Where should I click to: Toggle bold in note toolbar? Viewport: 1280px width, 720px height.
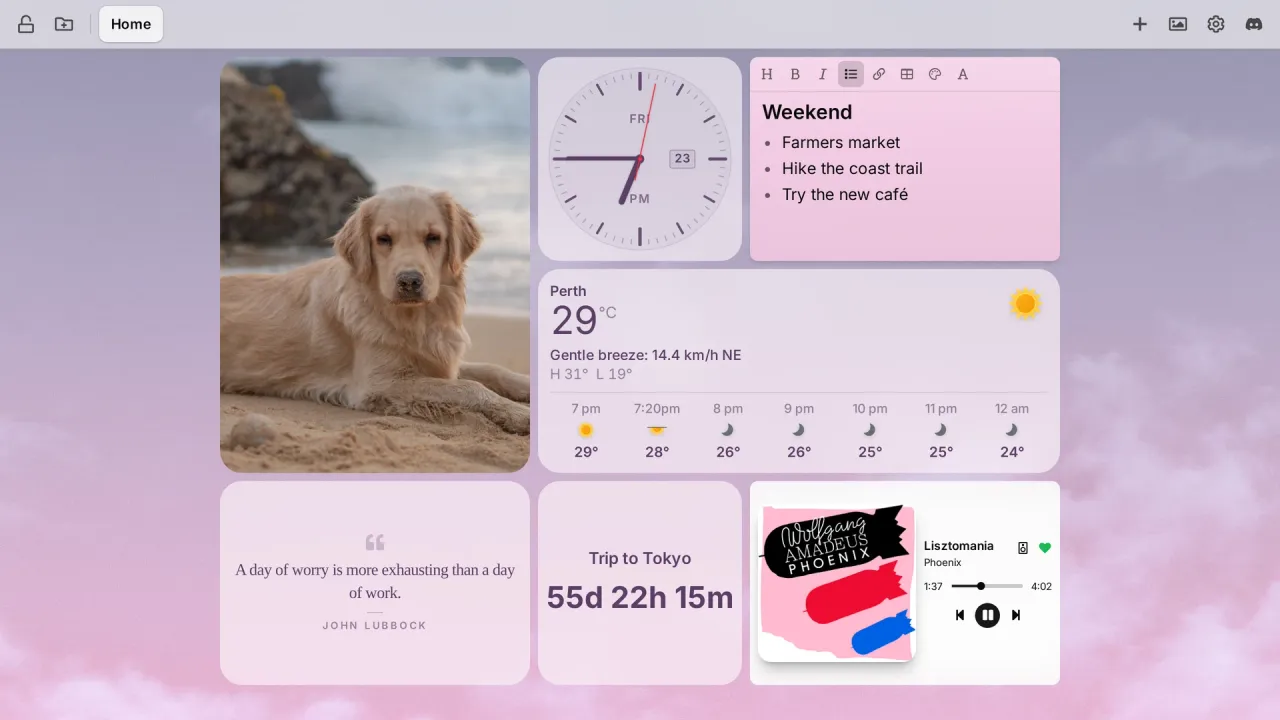tap(795, 74)
